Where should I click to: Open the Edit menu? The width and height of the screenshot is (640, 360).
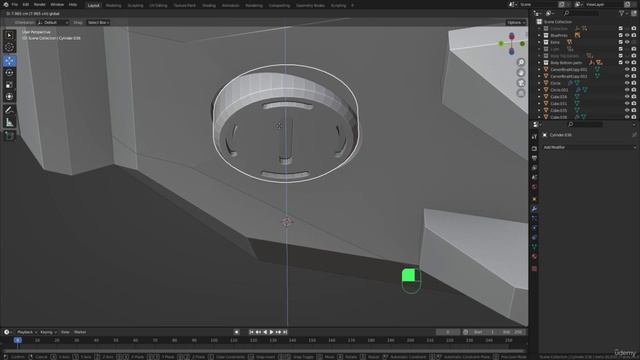point(26,4)
